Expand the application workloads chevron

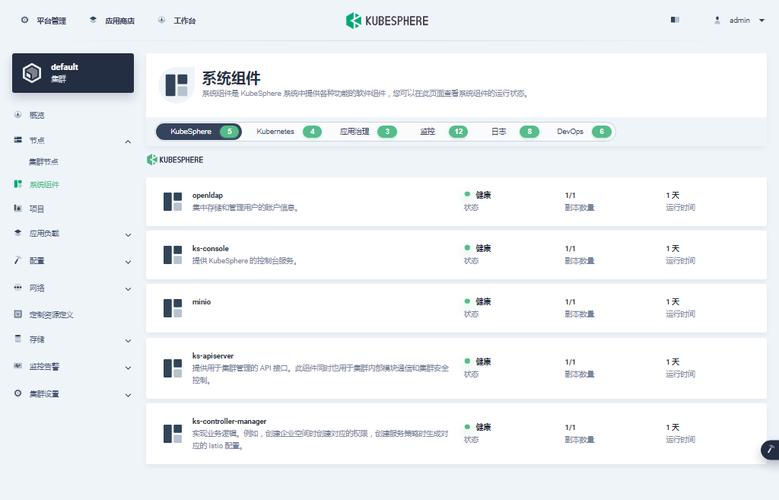tap(128, 235)
